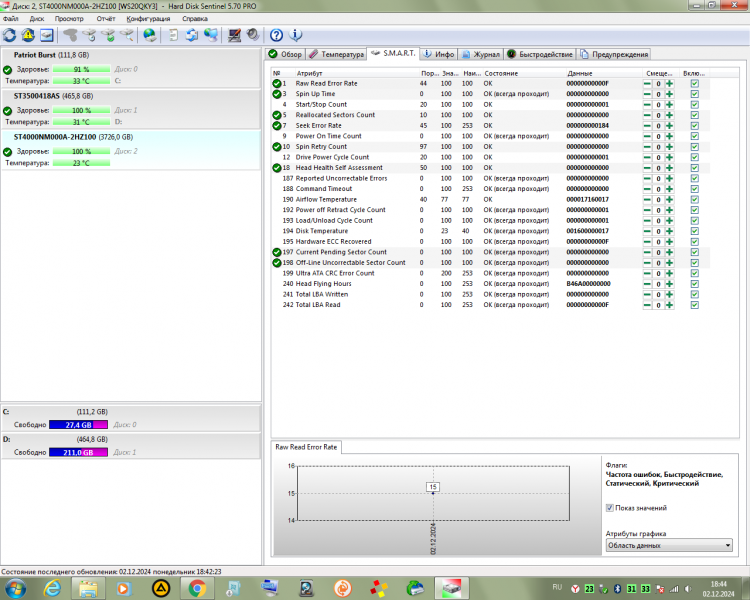750x600 pixels.
Task: Click green status icon of Seek Error Rate
Action: click(x=276, y=125)
